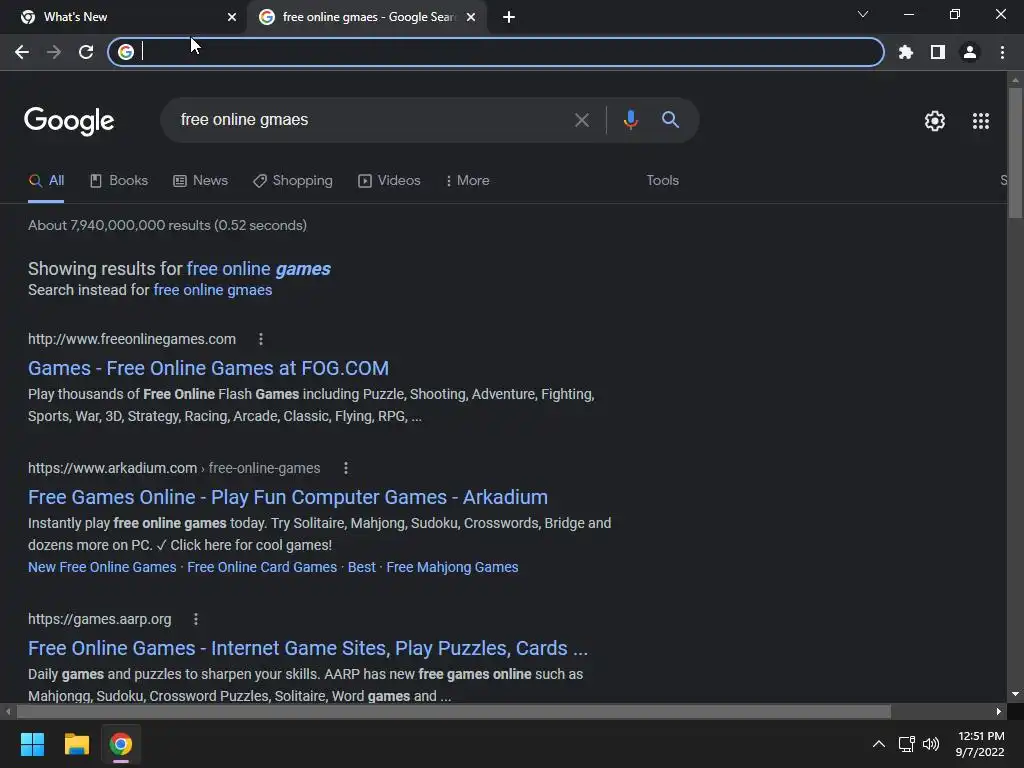The image size is (1024, 768).
Task: Click the http://www.freeonlinegames.com URL text
Action: pyautogui.click(x=132, y=340)
